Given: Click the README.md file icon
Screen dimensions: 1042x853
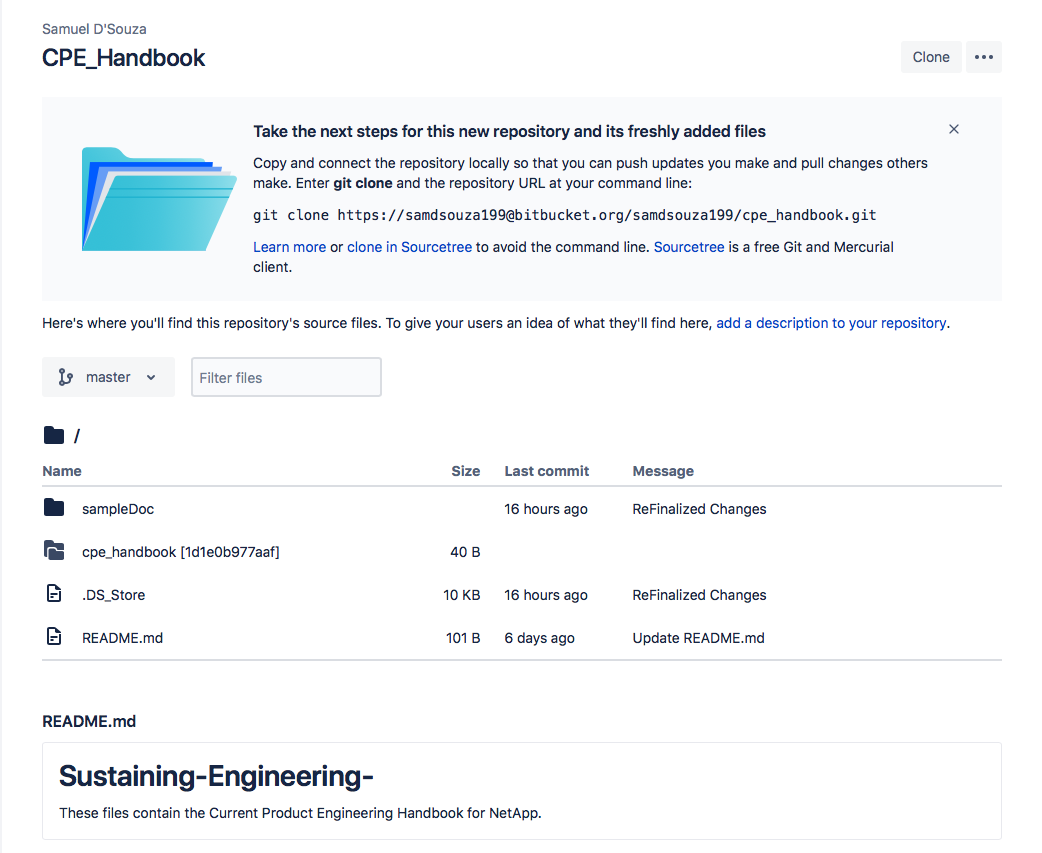Looking at the screenshot, I should pyautogui.click(x=54, y=637).
